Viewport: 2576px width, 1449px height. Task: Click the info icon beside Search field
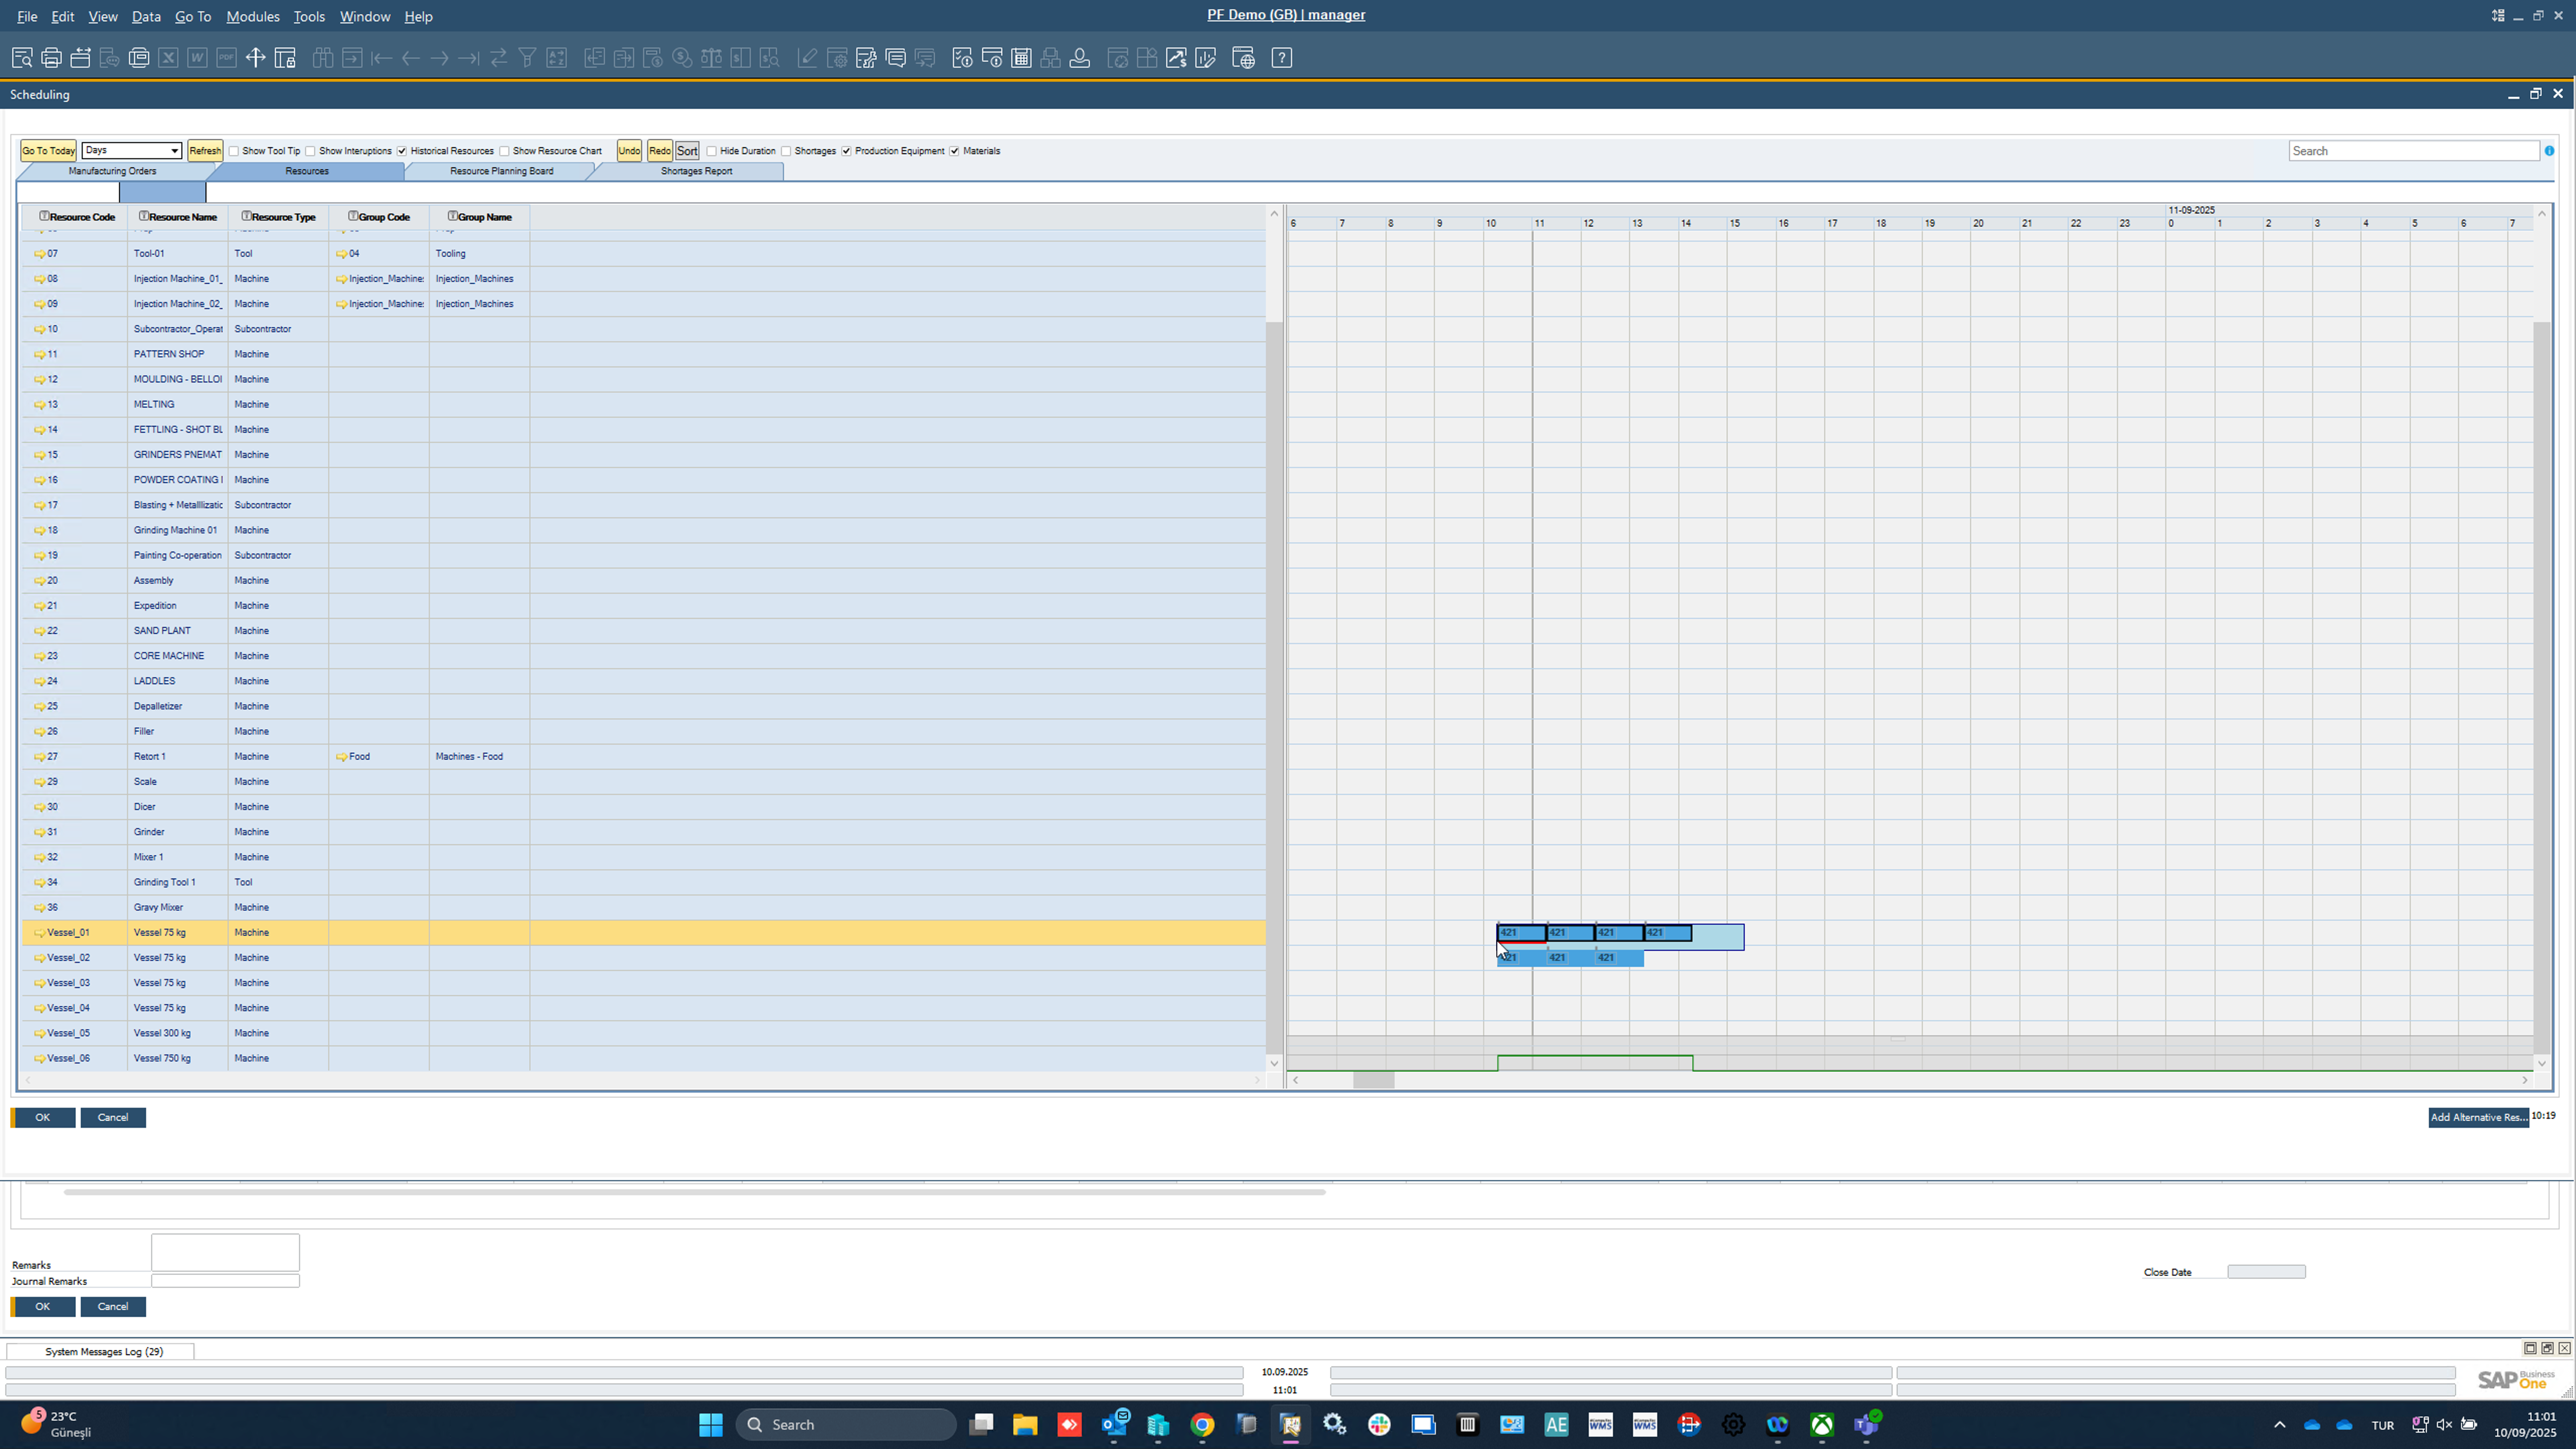point(2549,151)
